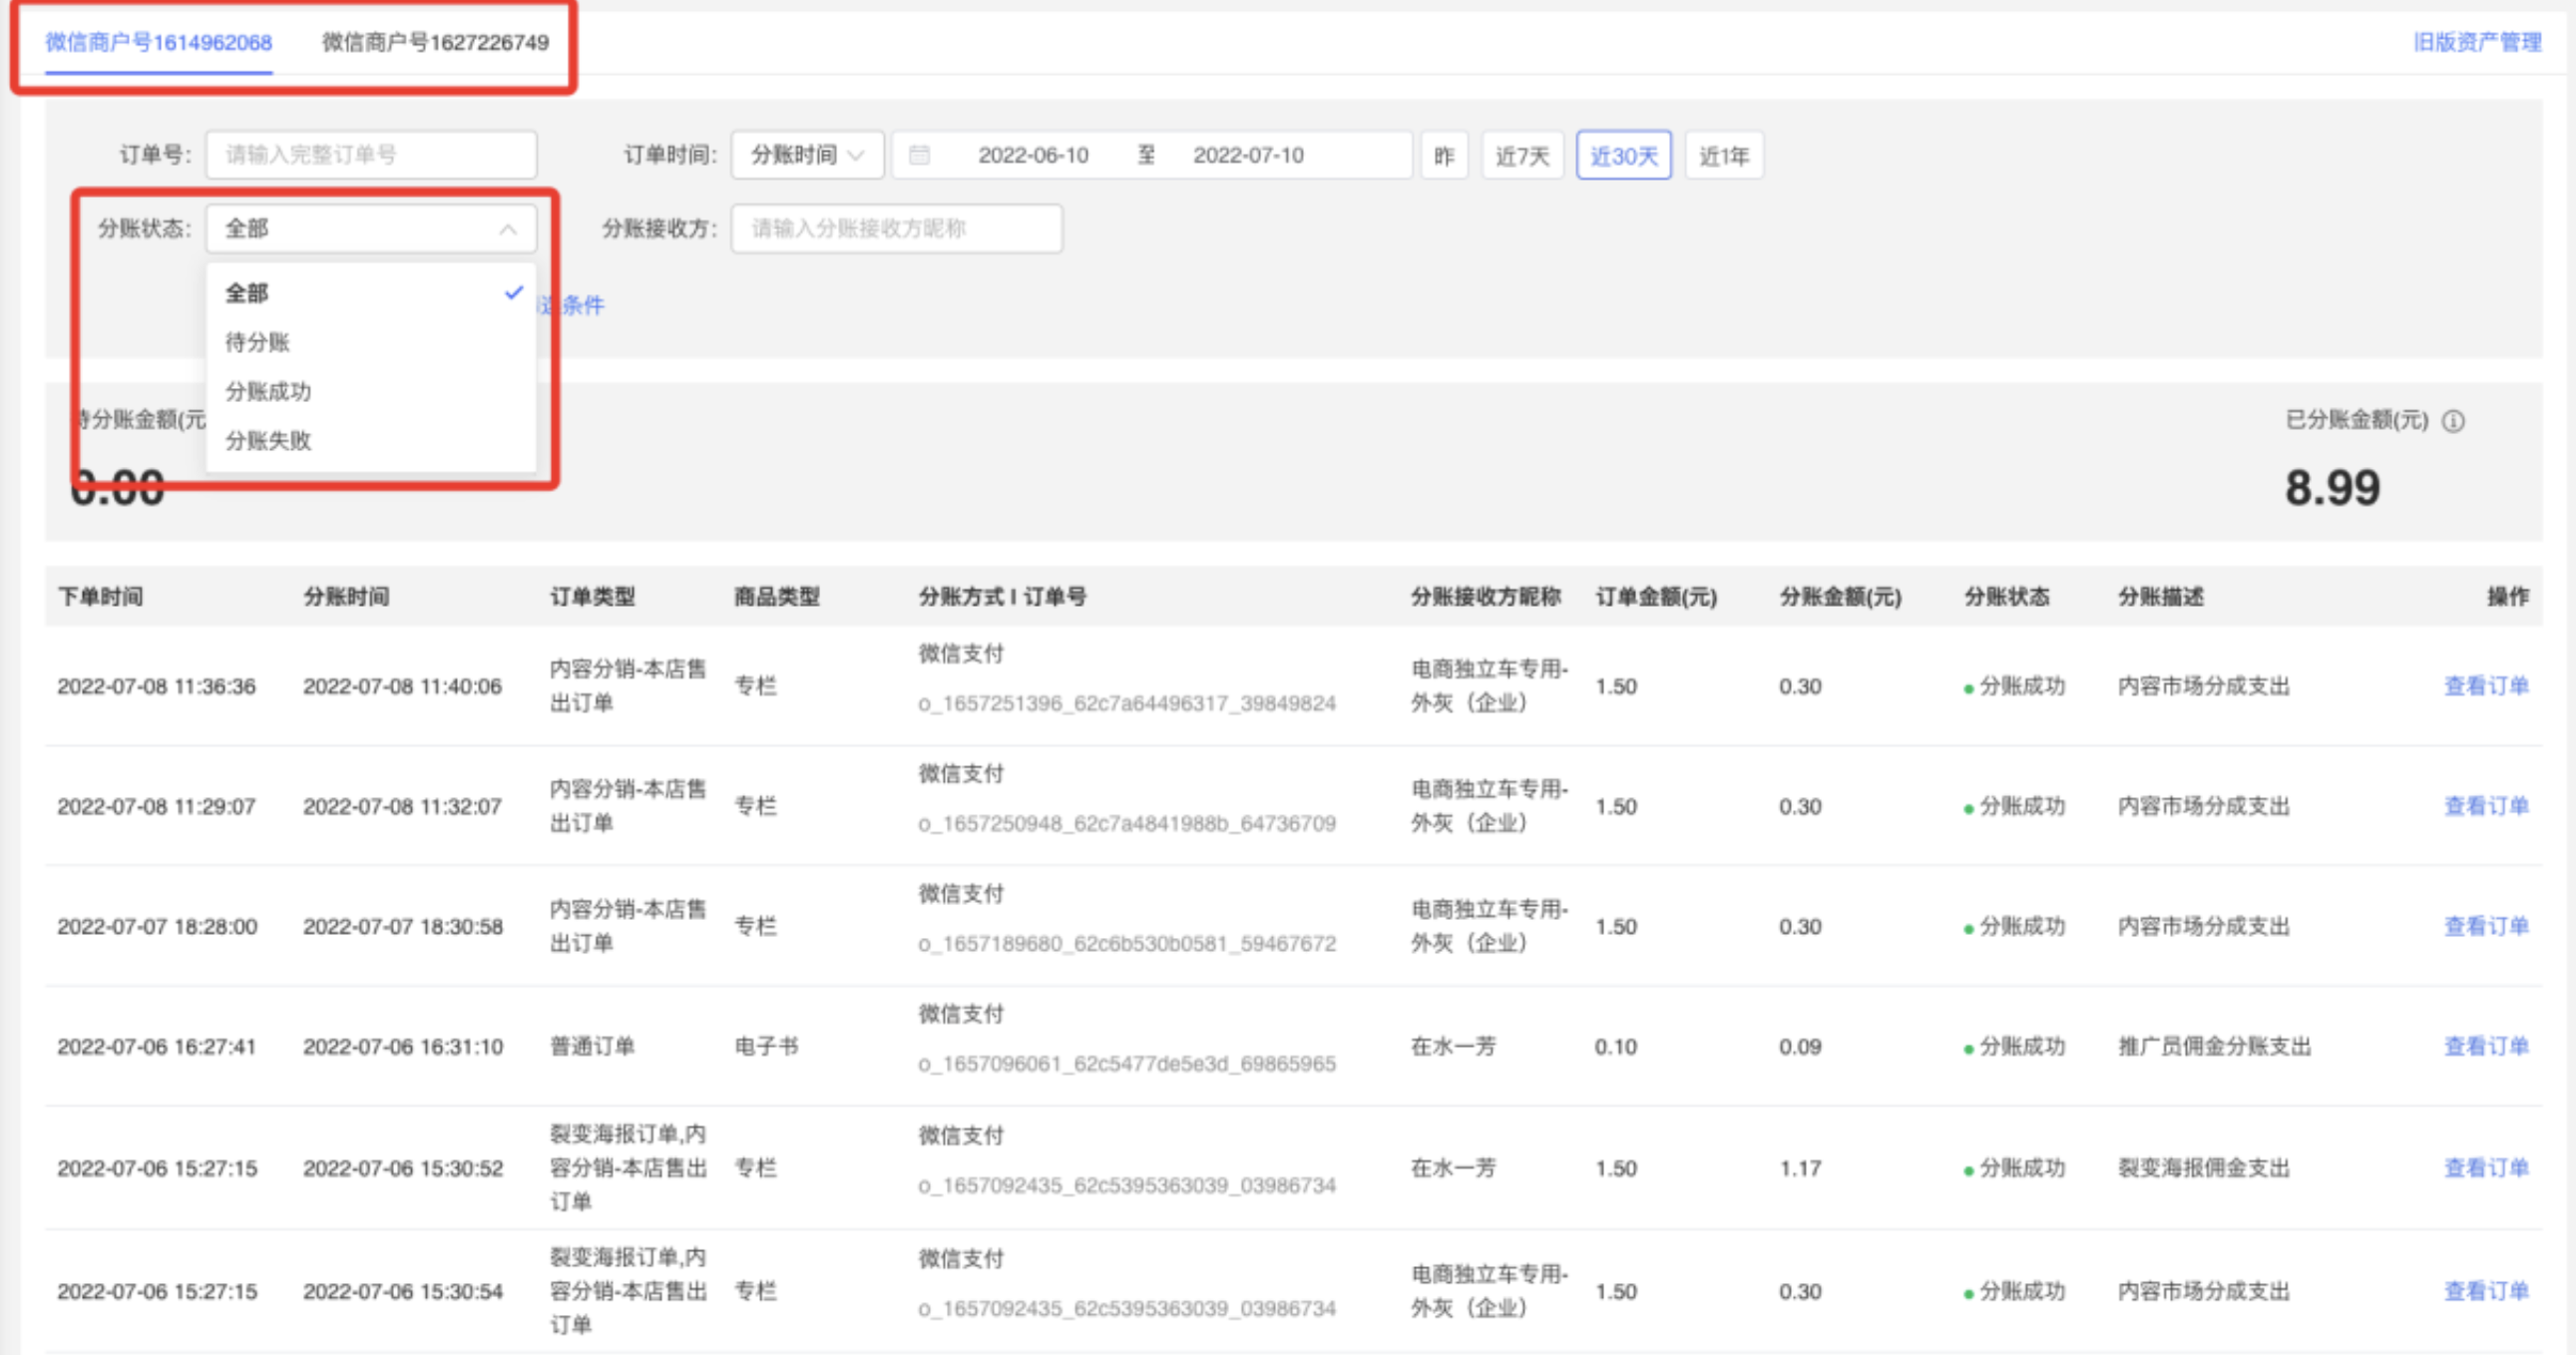Open 查看订单 for order 2022-07-08 11:36:36
Viewport: 2576px width, 1355px height.
2486,686
